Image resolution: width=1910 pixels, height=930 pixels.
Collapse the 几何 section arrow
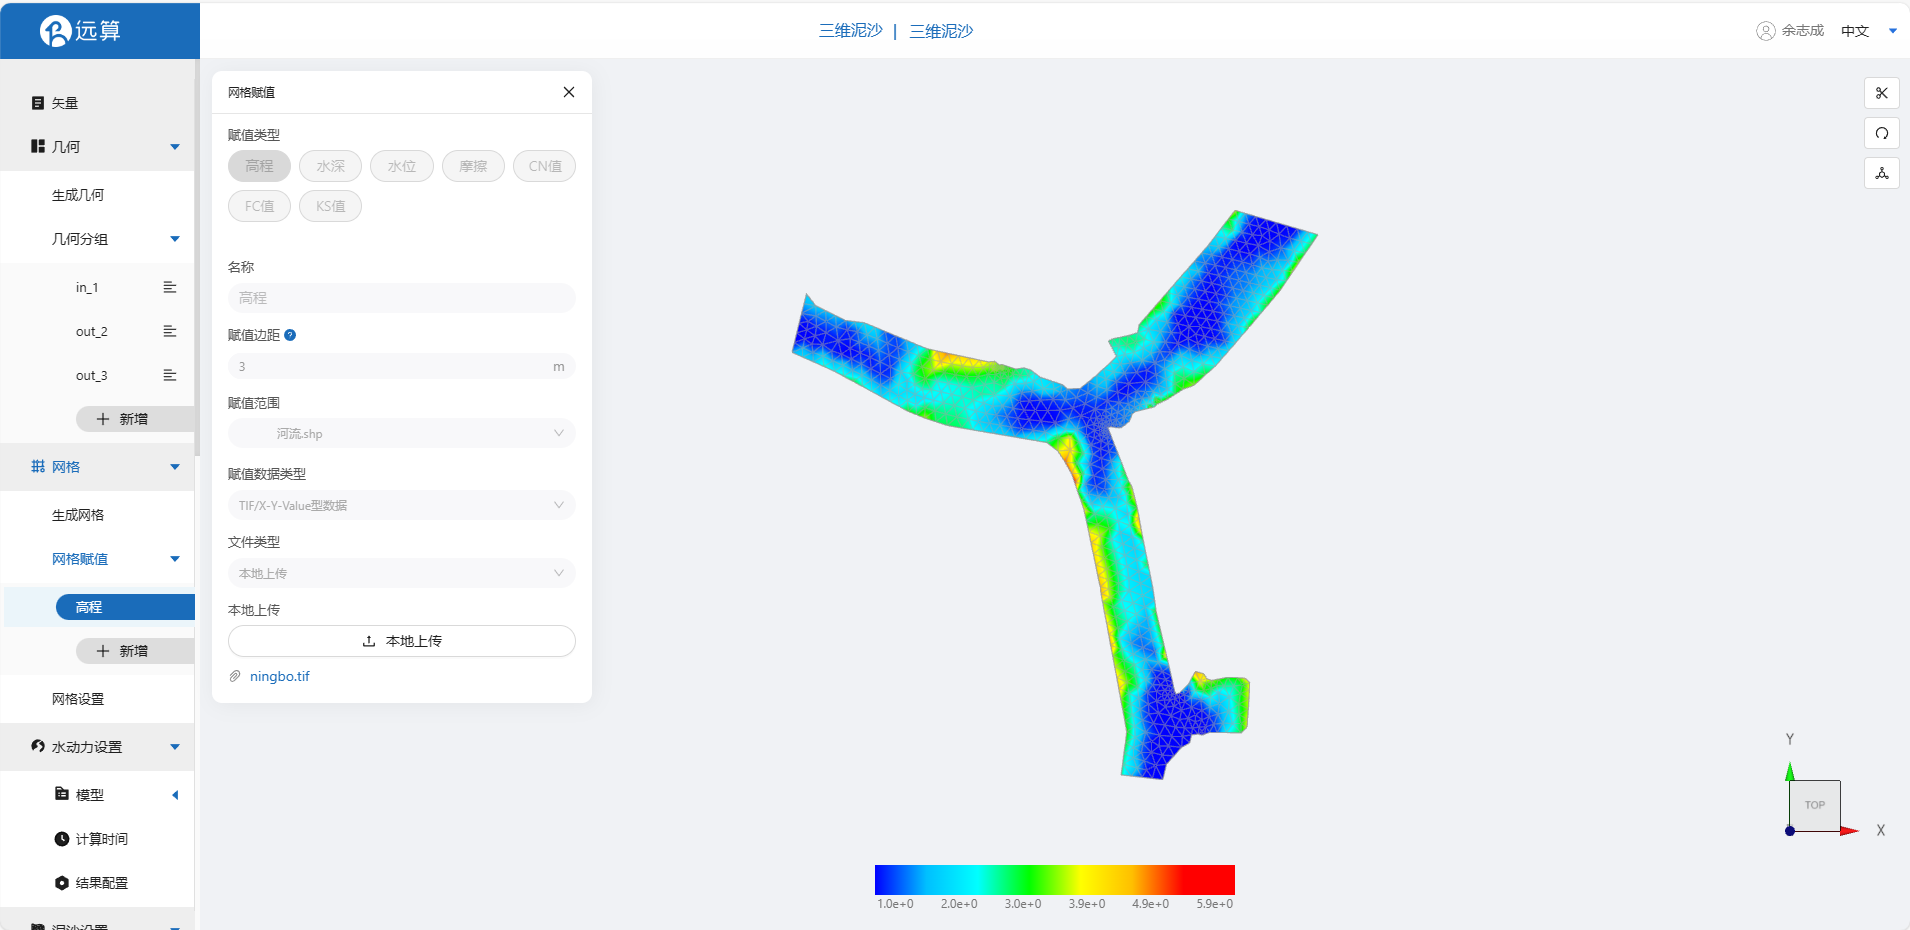tap(175, 147)
